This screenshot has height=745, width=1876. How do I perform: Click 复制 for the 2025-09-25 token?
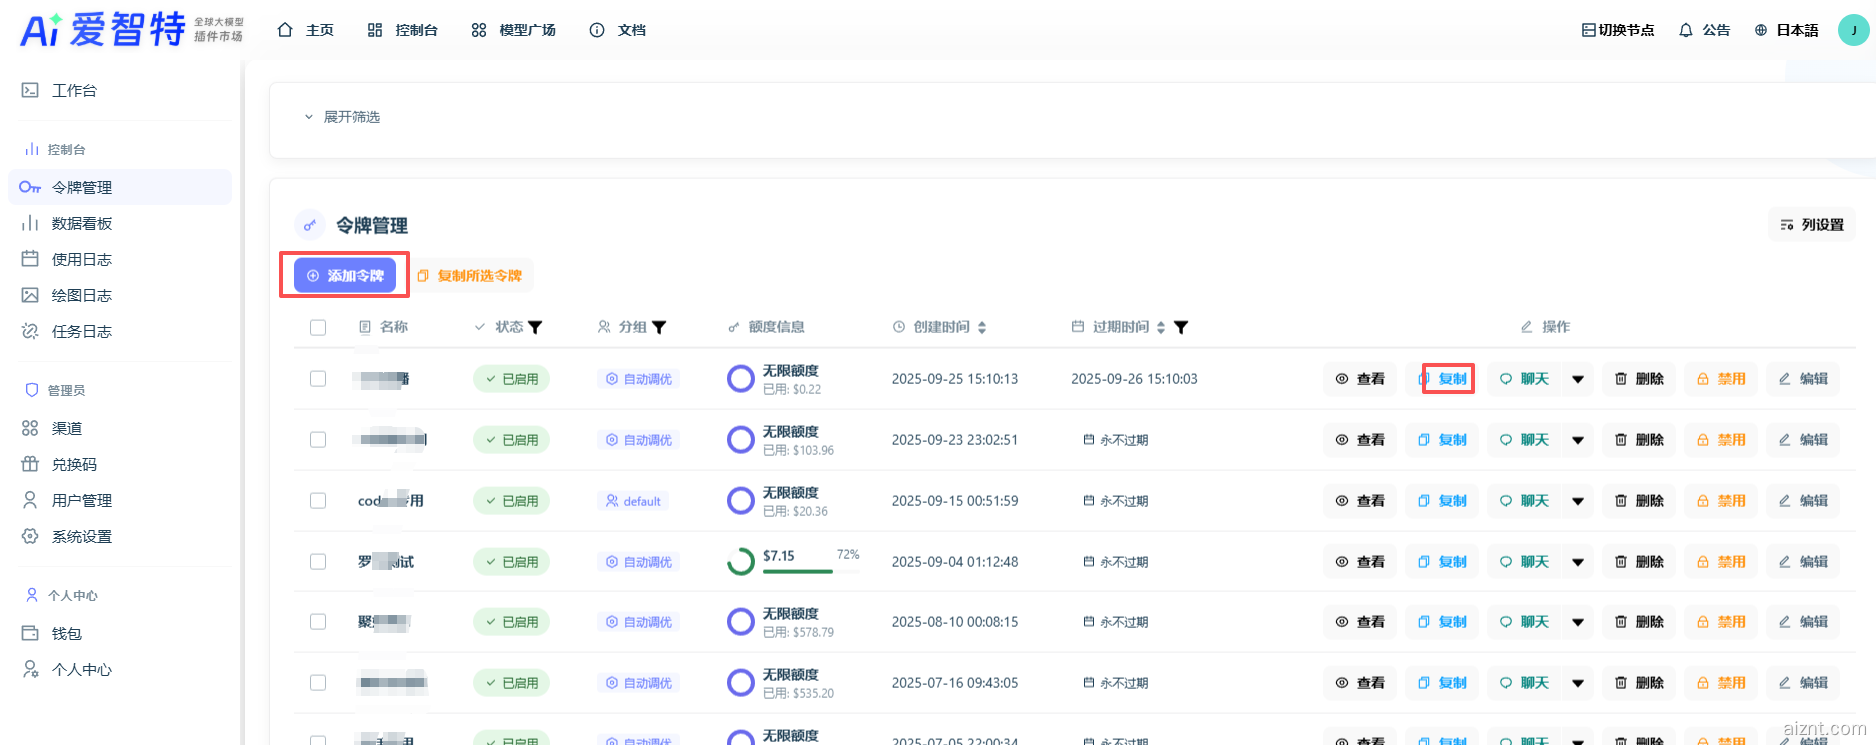[x=1442, y=379]
